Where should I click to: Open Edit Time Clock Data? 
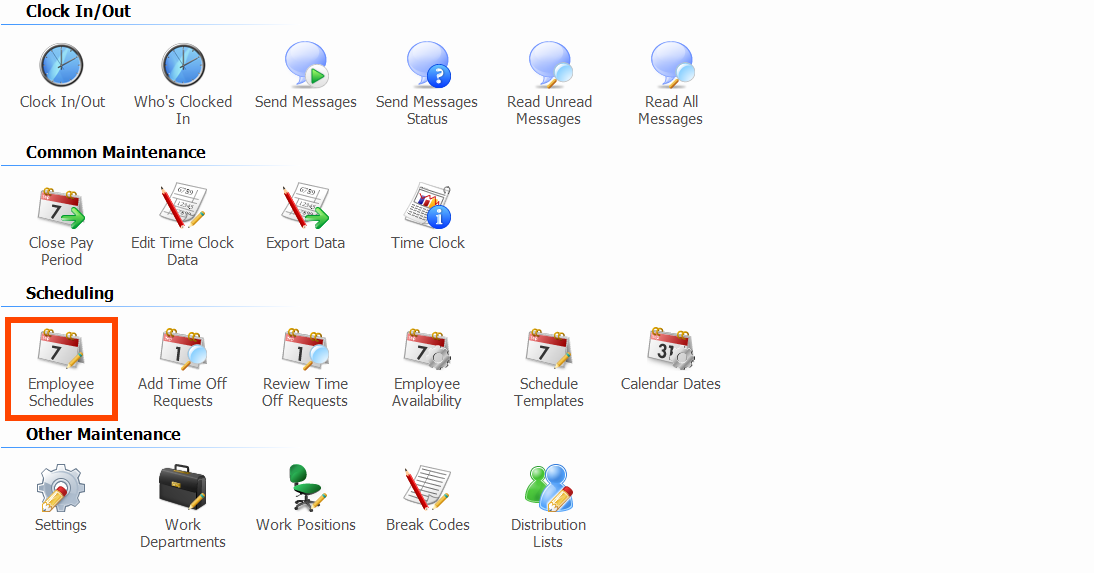click(x=183, y=207)
